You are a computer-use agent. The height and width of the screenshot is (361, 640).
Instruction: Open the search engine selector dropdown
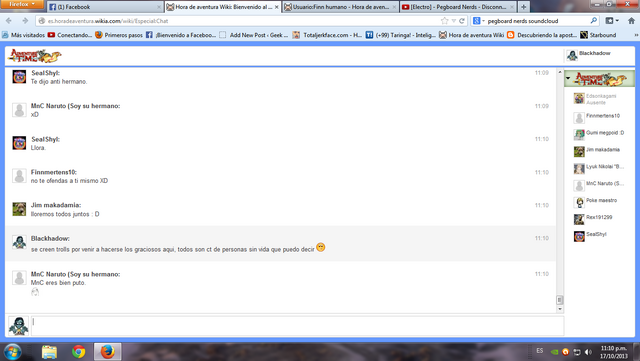click(478, 21)
